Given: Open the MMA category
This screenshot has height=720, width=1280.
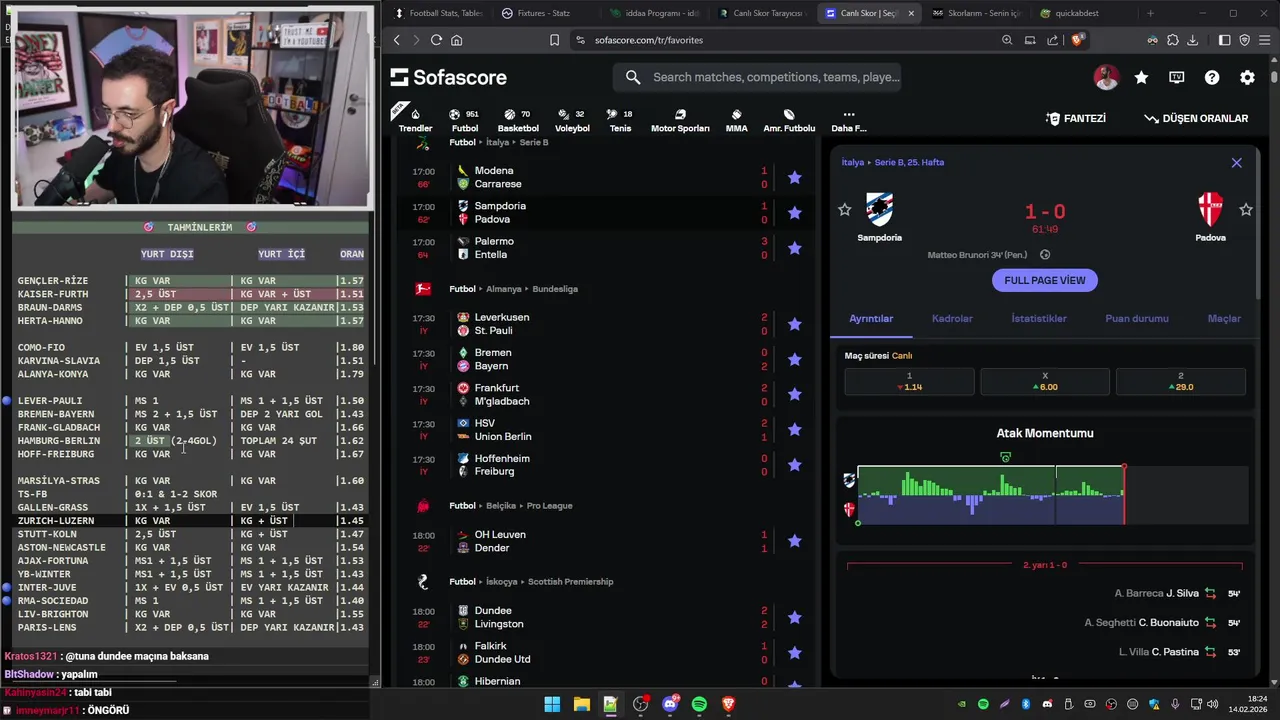Looking at the screenshot, I should (736, 119).
